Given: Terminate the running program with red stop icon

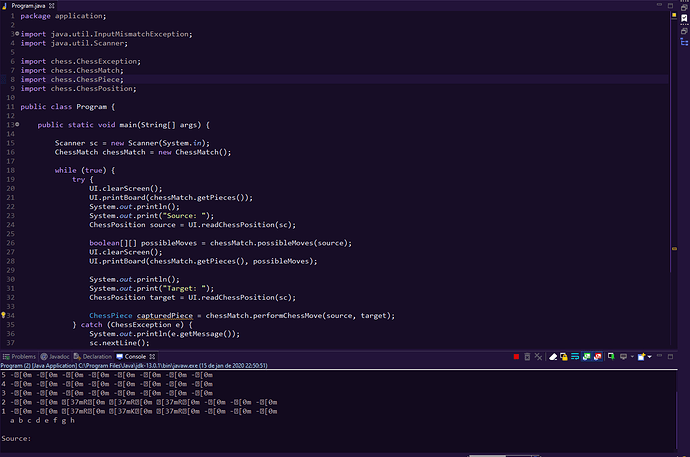Looking at the screenshot, I should (516, 357).
